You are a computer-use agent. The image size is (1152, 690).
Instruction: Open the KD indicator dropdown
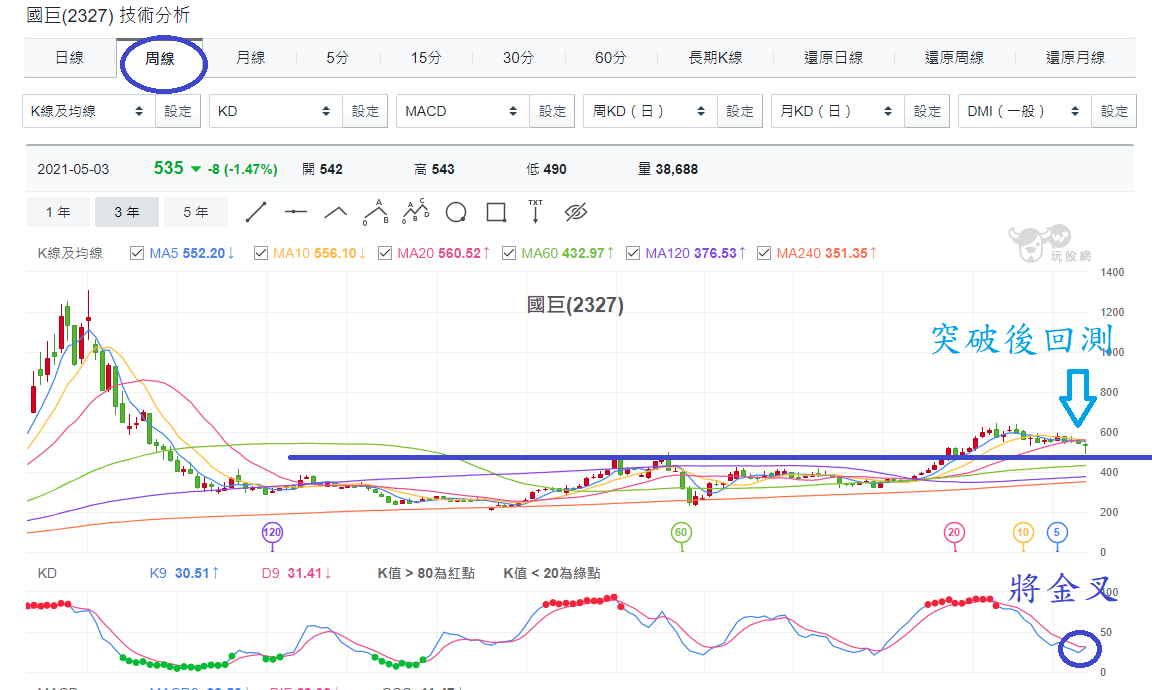pyautogui.click(x=276, y=111)
